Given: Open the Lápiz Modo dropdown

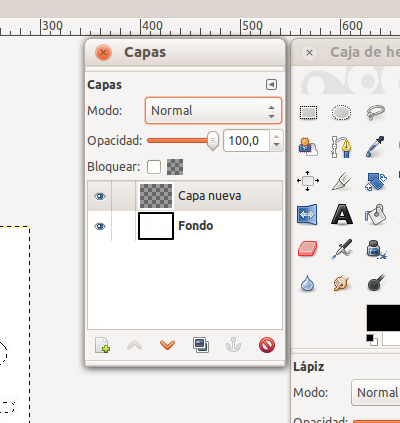Looking at the screenshot, I should pyautogui.click(x=376, y=393).
